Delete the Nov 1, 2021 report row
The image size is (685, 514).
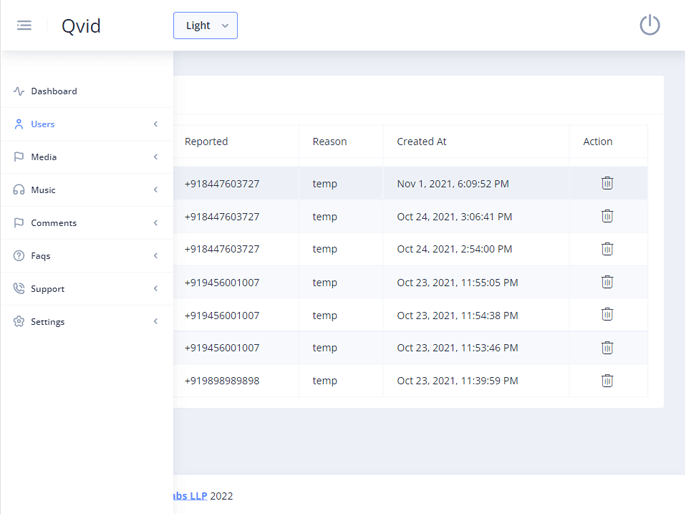coord(607,183)
